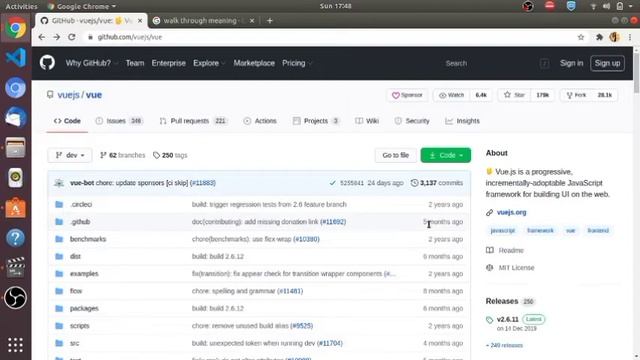Click the link icon next to vuejs.org
The width and height of the screenshot is (640, 360).
click(x=489, y=212)
